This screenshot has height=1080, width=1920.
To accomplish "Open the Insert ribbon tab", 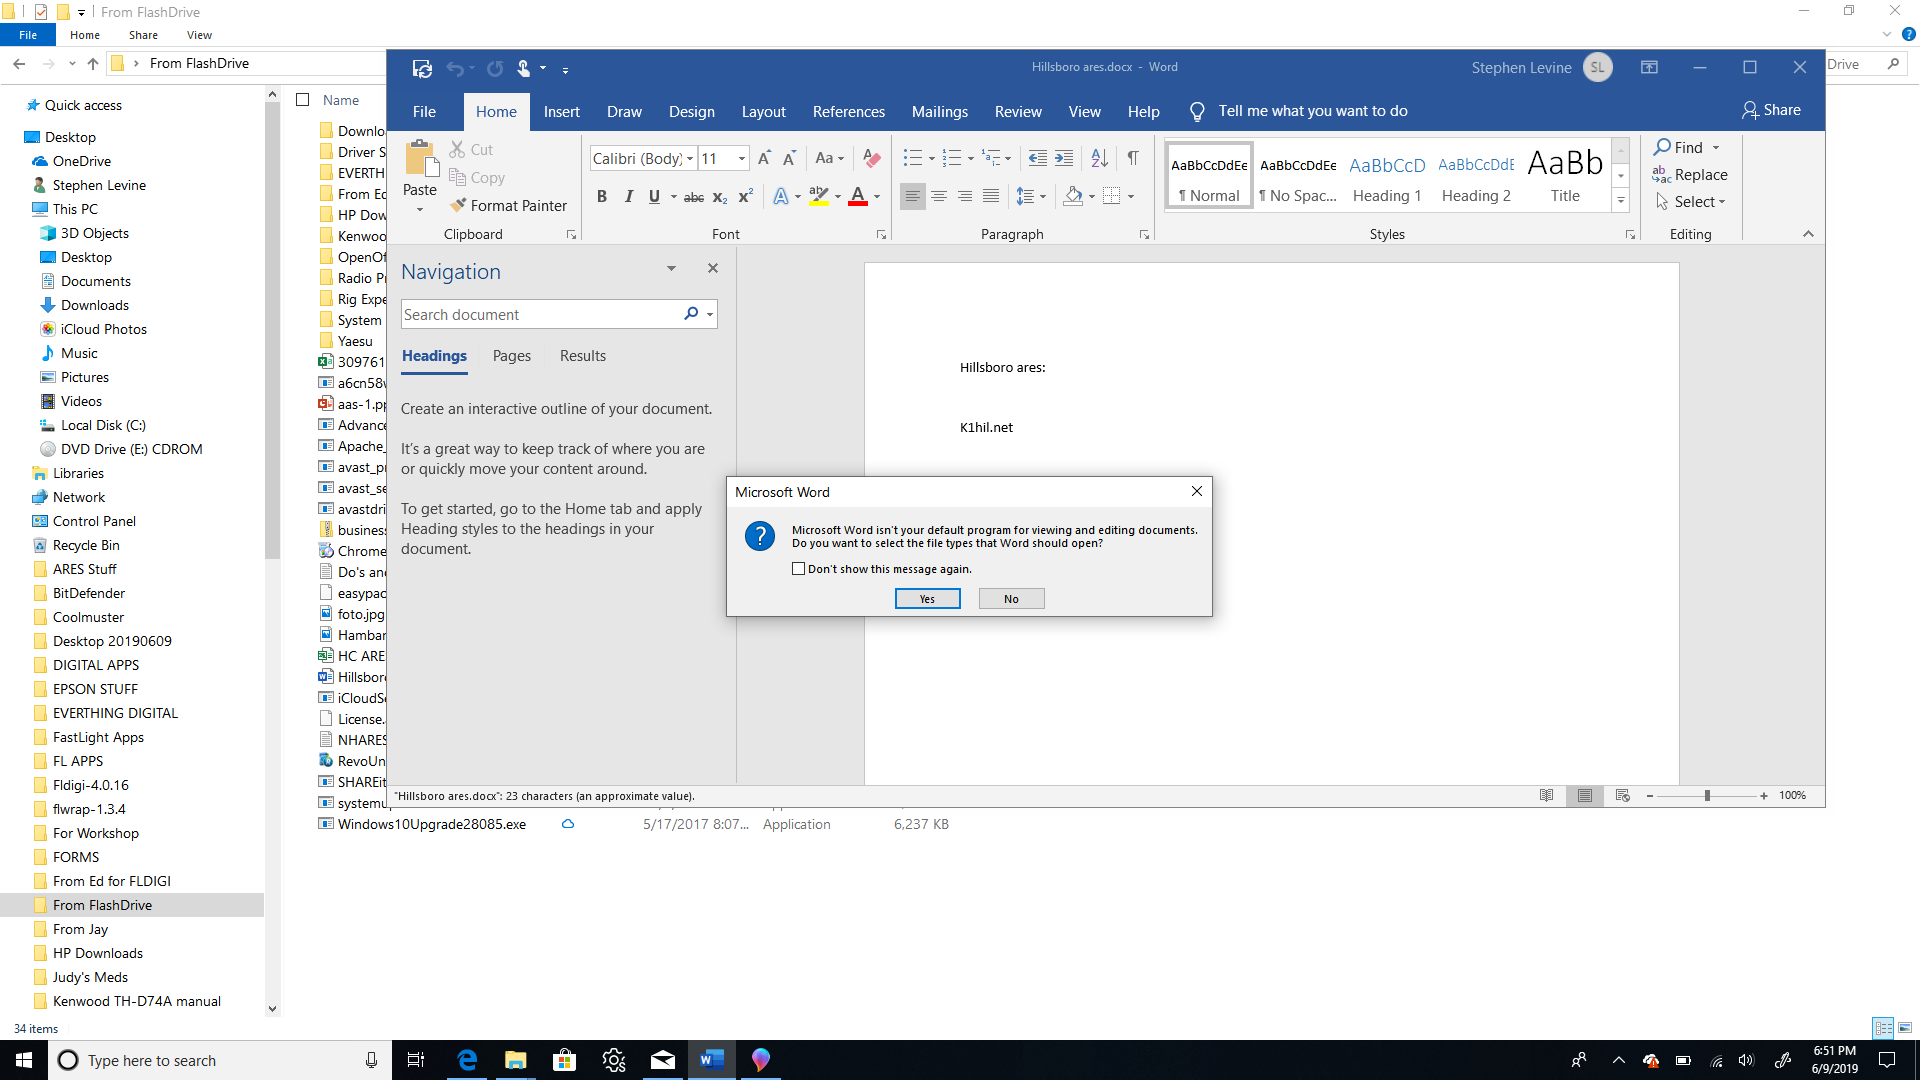I will (561, 112).
